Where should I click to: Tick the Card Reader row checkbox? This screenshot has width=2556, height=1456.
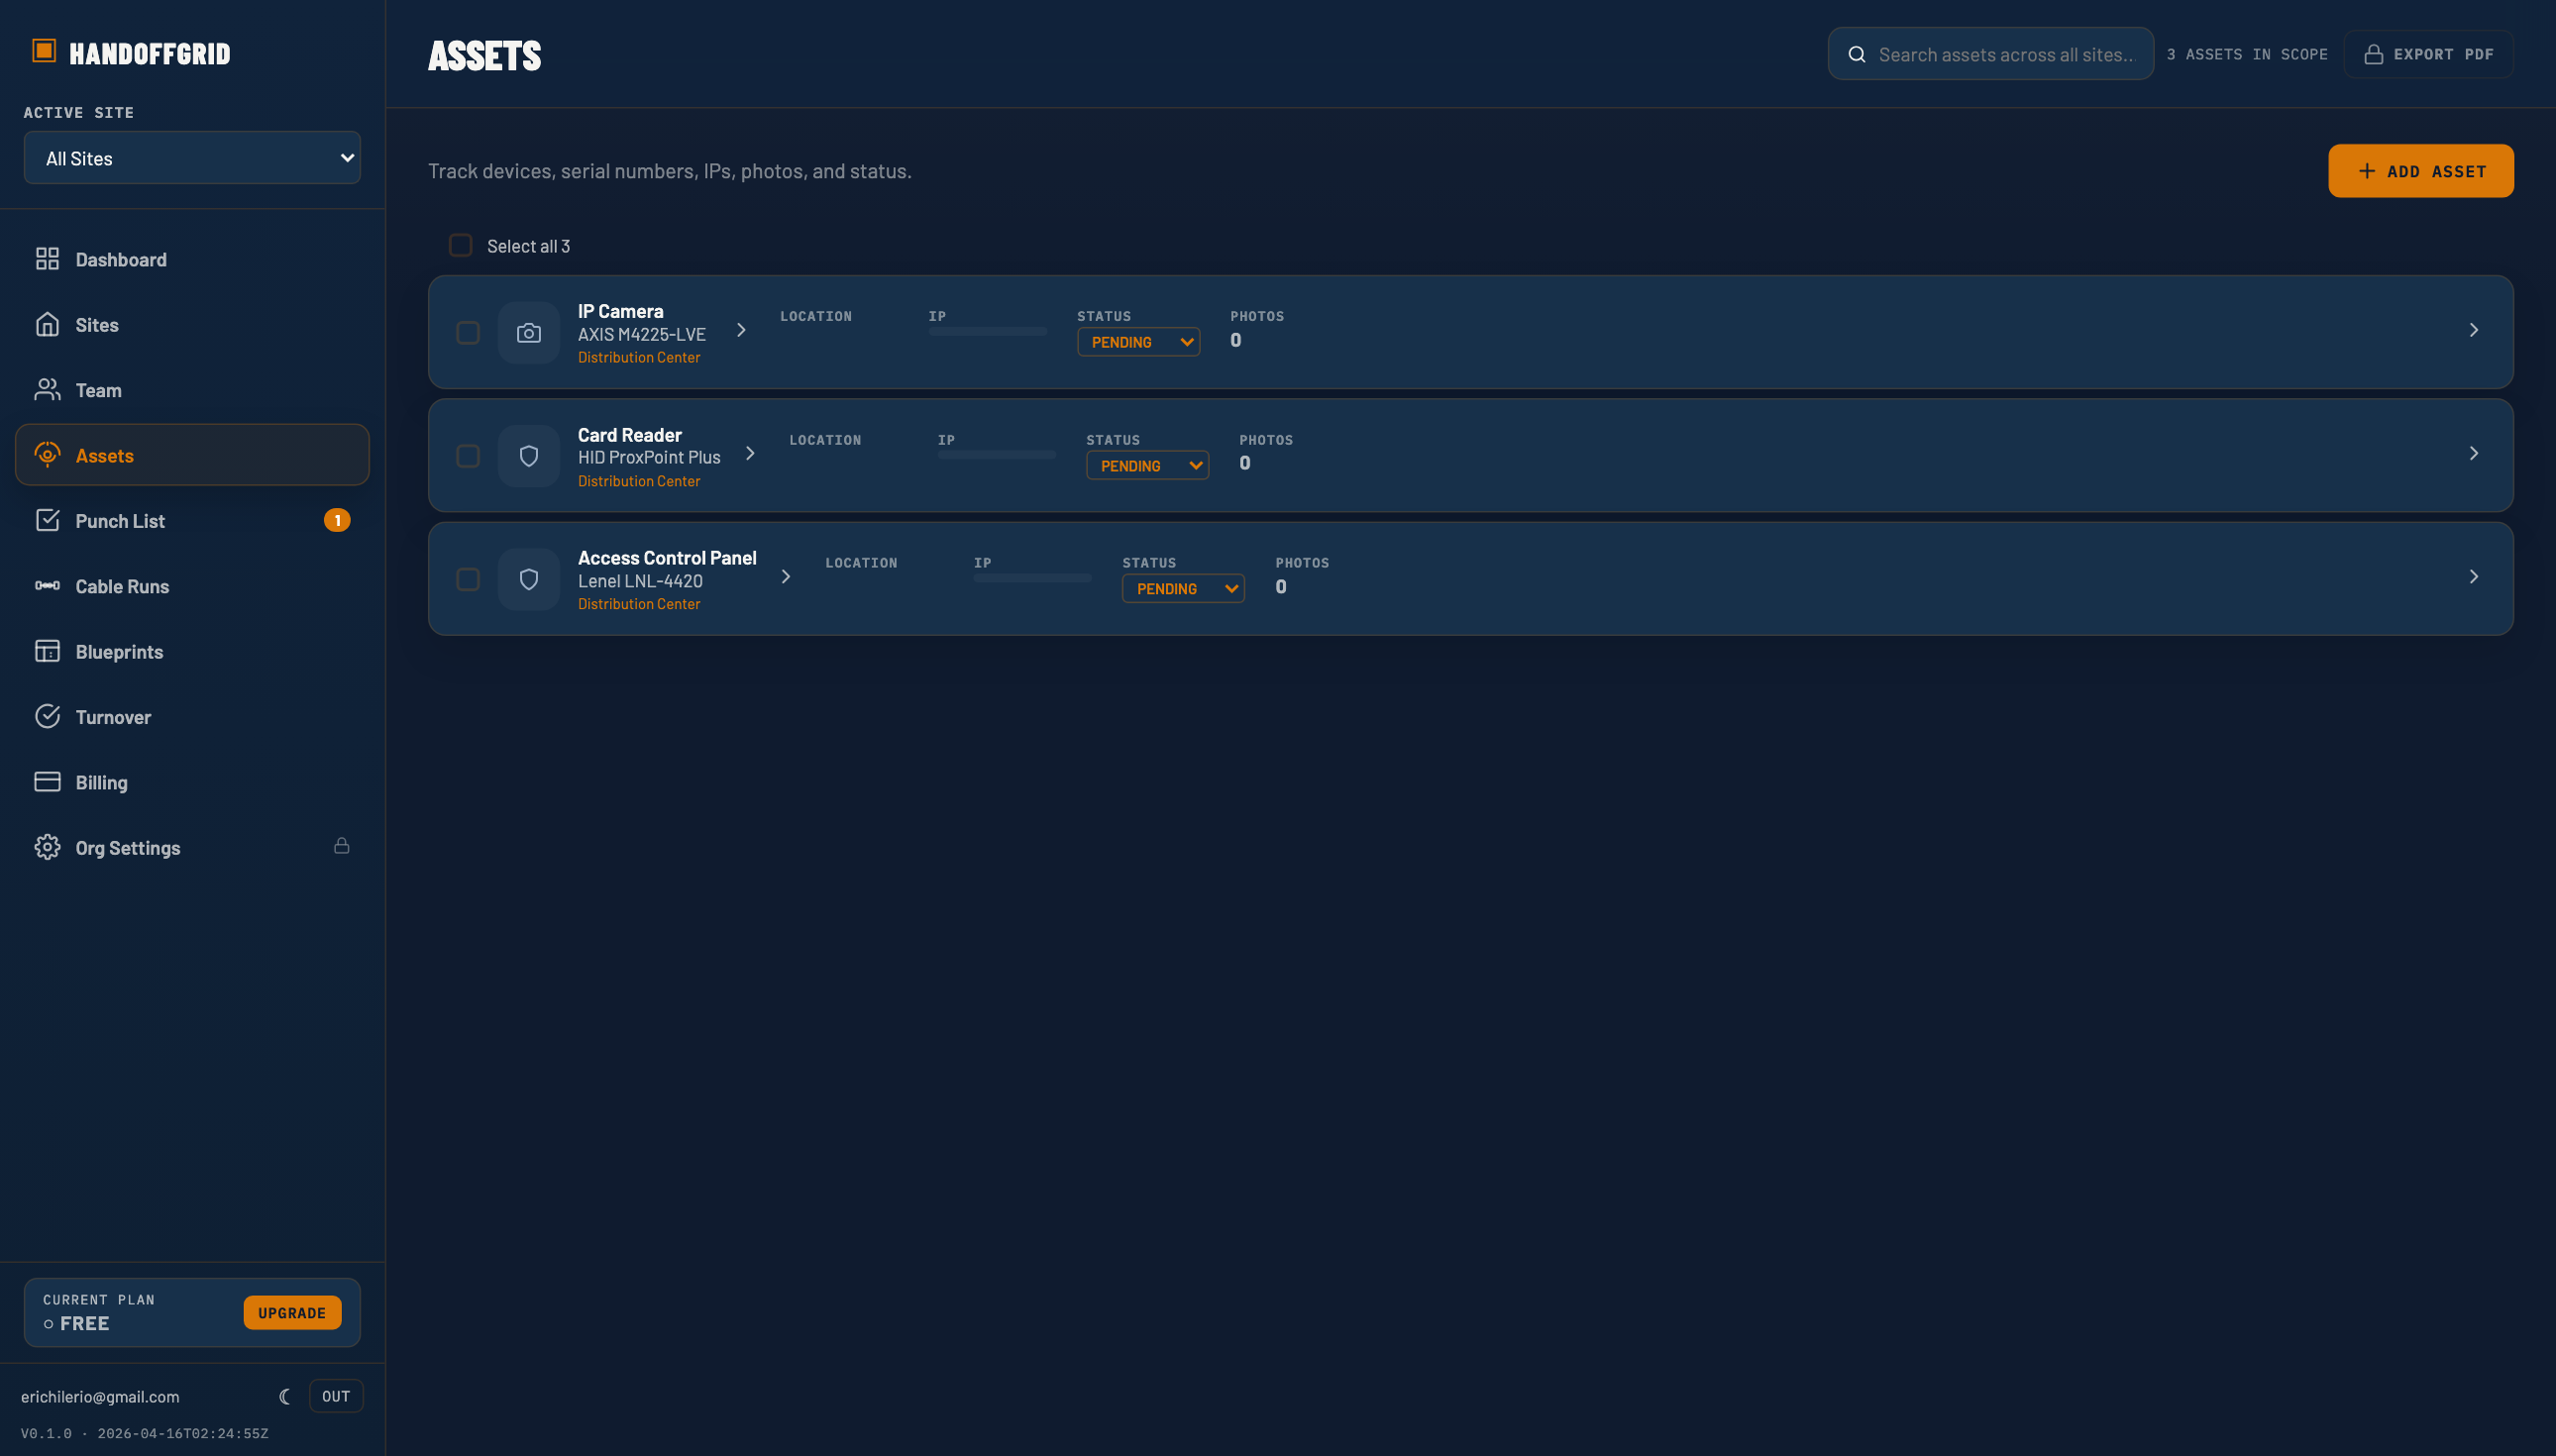(467, 455)
